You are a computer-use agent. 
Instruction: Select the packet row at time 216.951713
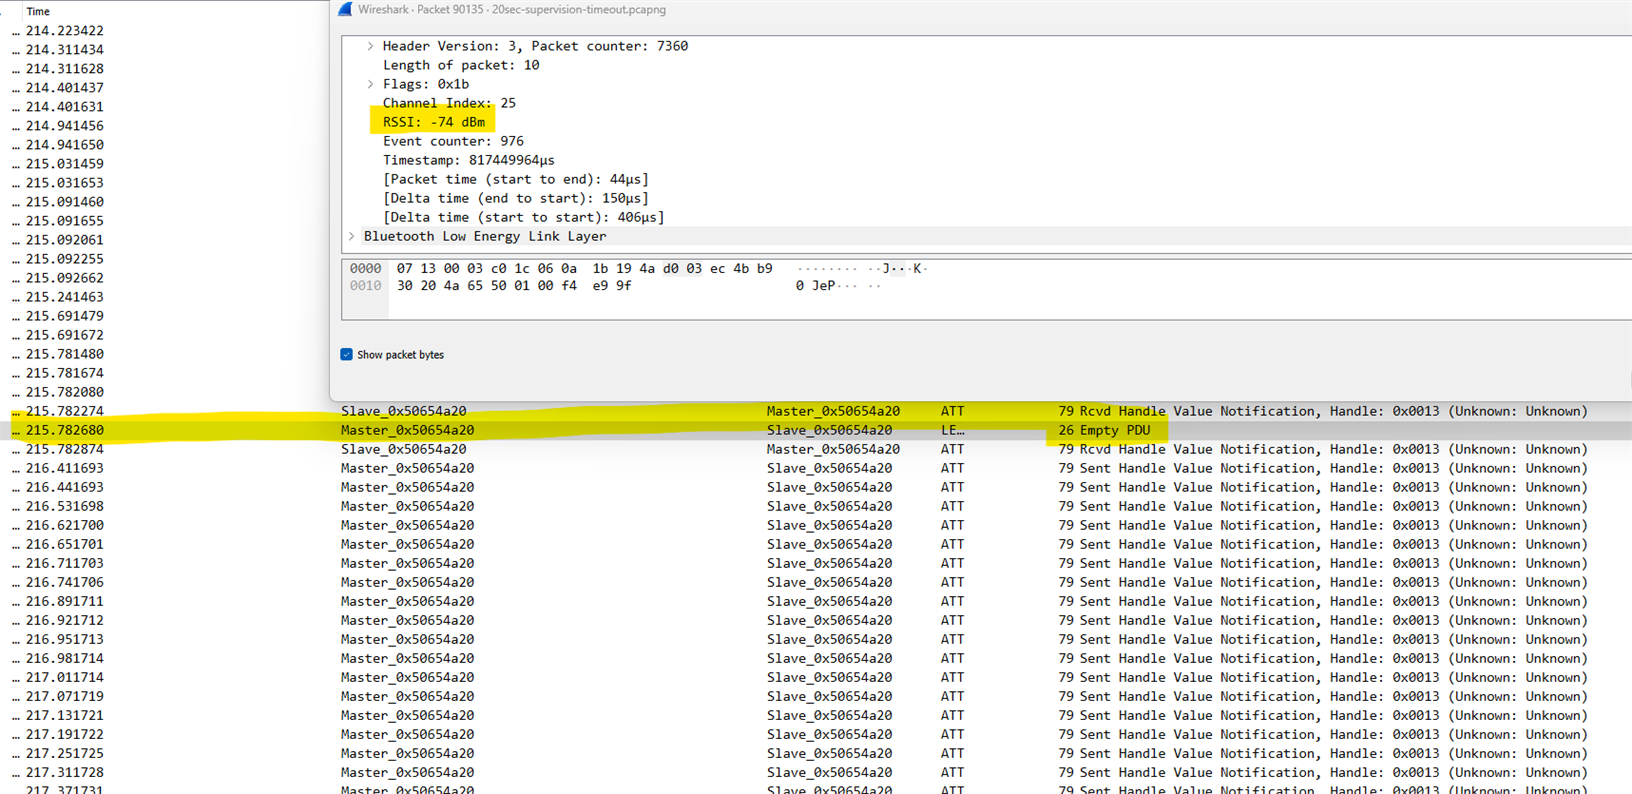coord(816,639)
